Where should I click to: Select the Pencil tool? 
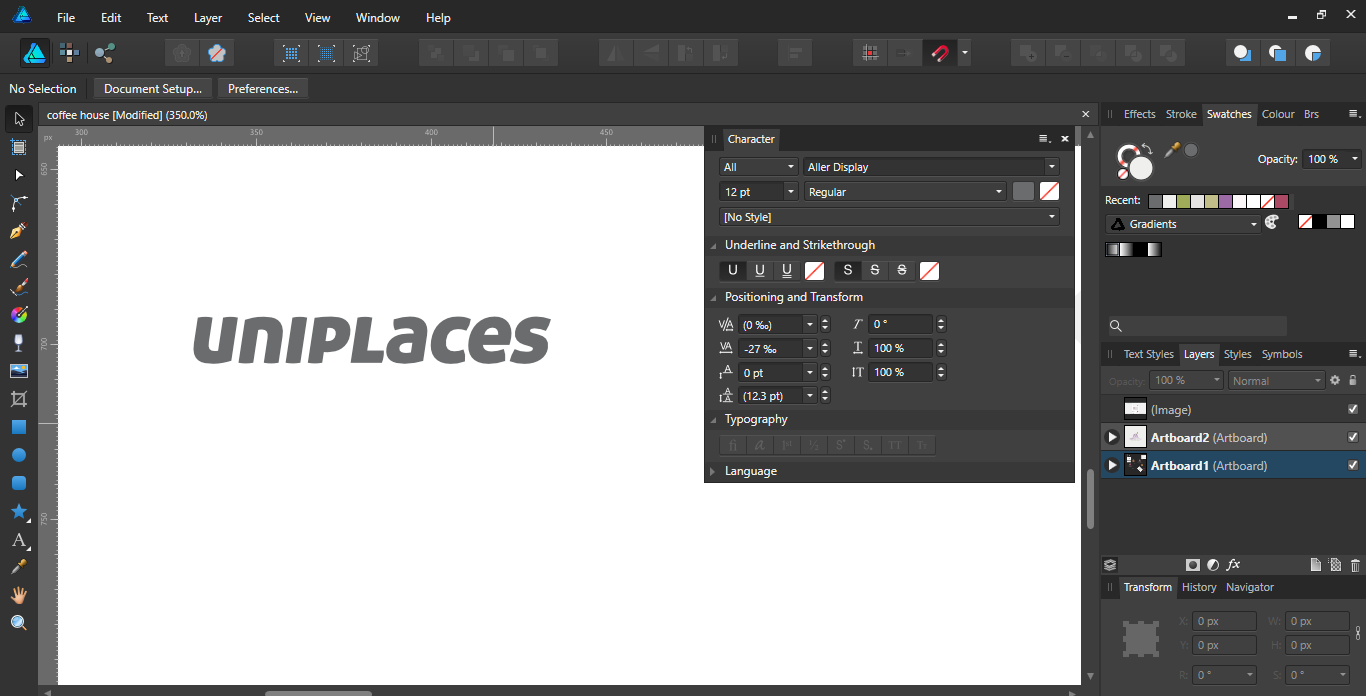point(19,259)
